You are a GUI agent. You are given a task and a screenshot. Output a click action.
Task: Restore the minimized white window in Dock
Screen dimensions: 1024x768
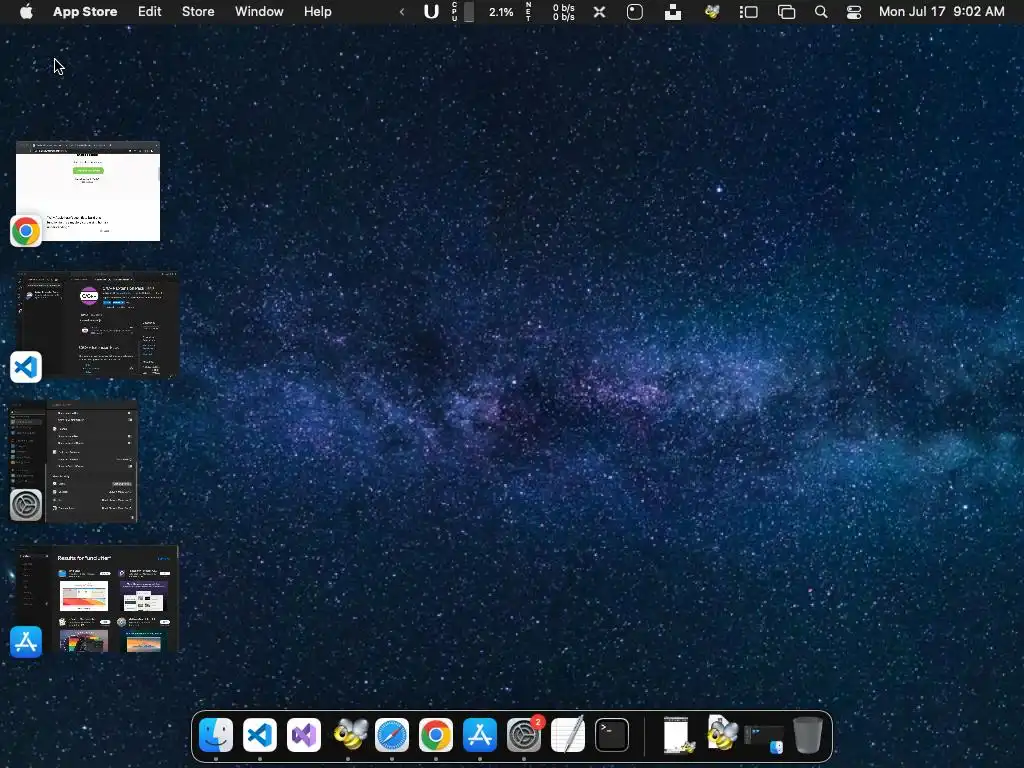677,735
